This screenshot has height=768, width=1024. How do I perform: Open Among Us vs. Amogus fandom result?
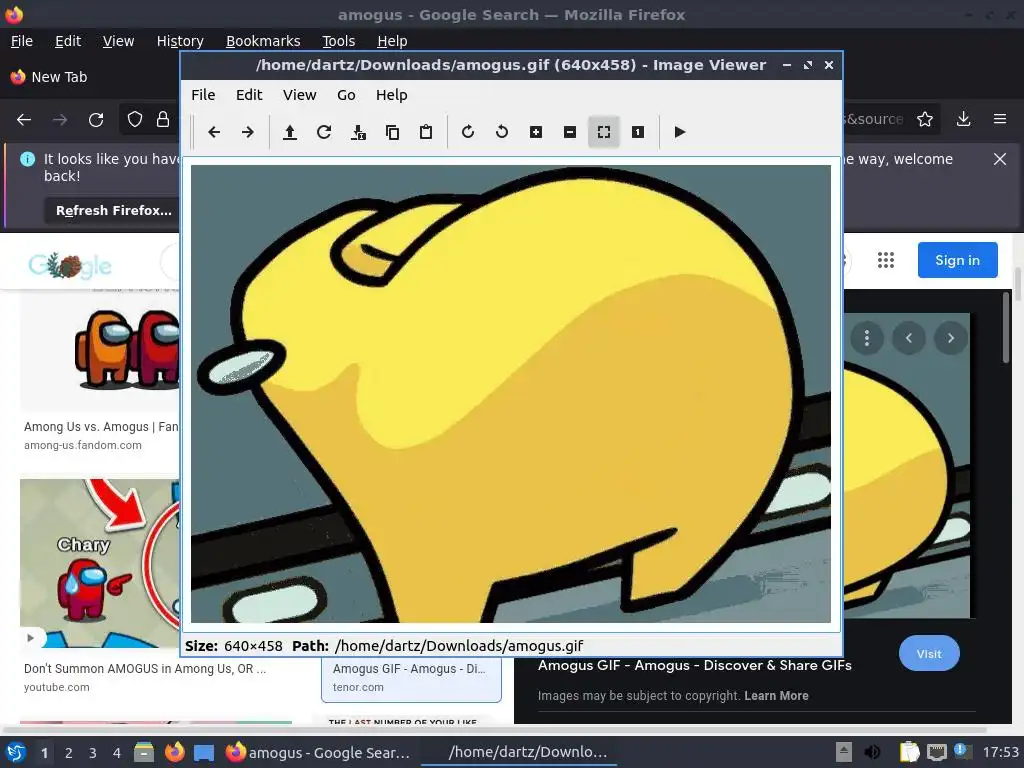pos(102,426)
